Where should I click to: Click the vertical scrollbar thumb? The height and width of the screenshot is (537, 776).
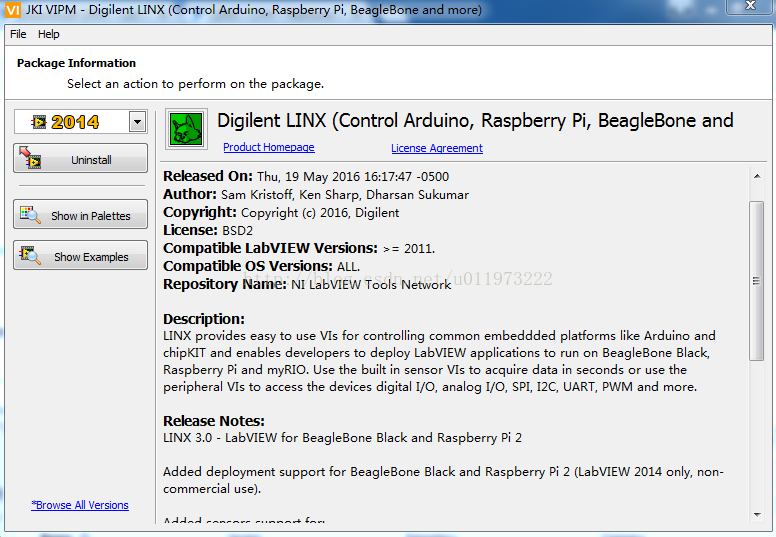pyautogui.click(x=756, y=281)
